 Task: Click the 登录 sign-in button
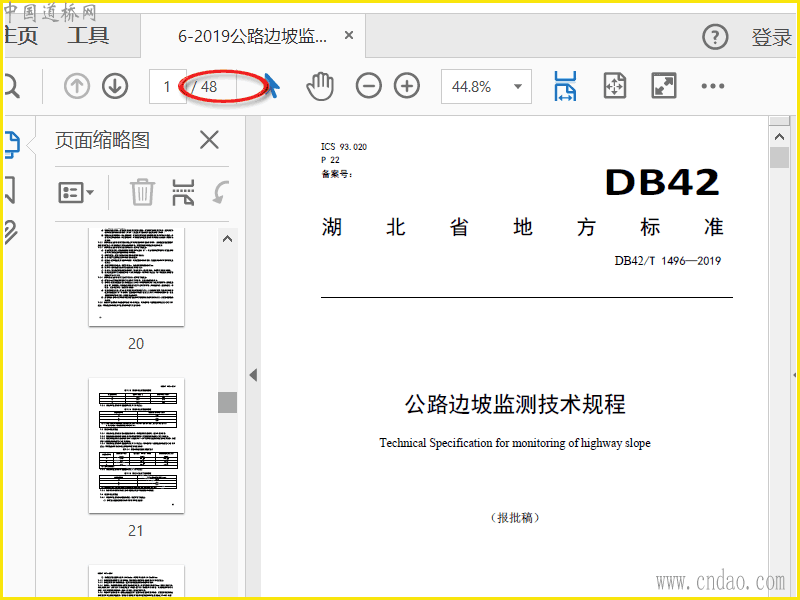tap(771, 37)
